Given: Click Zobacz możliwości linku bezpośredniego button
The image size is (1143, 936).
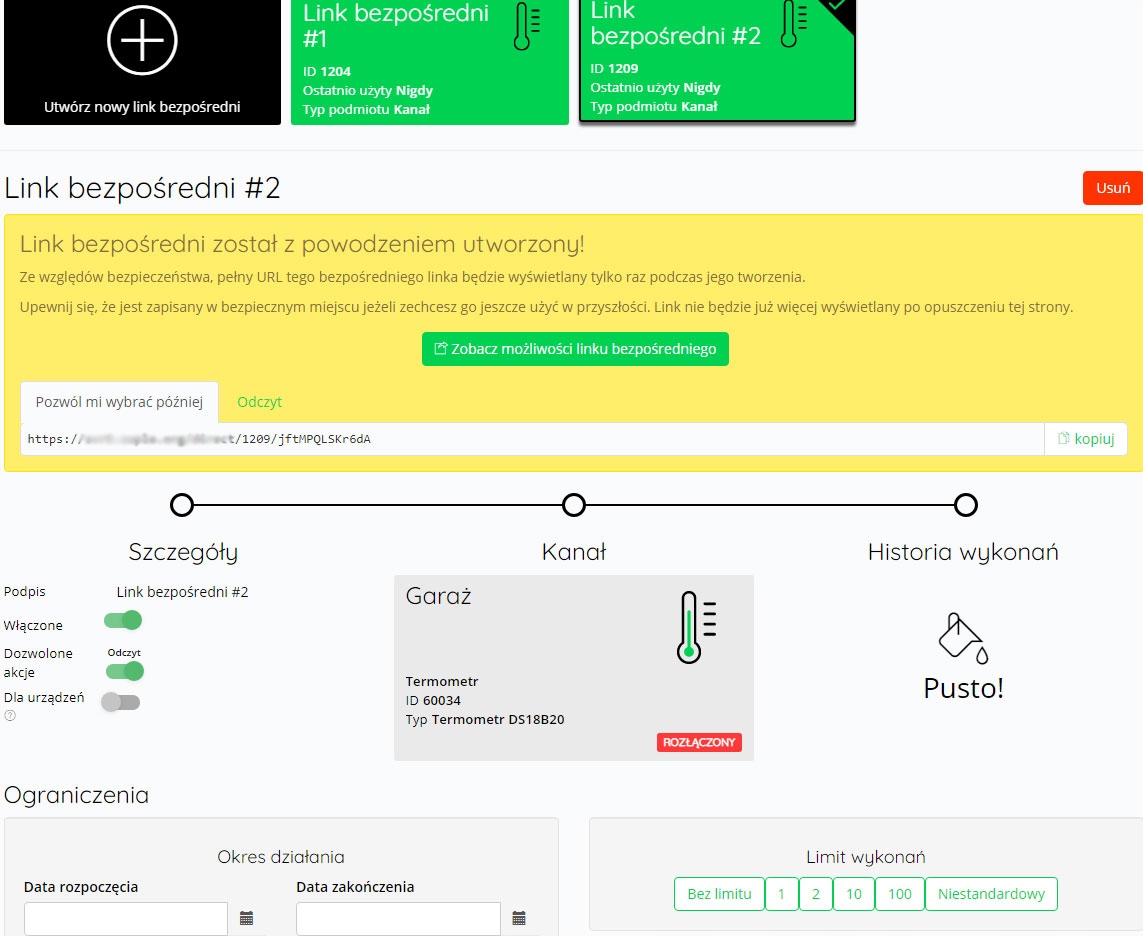Looking at the screenshot, I should [x=575, y=349].
